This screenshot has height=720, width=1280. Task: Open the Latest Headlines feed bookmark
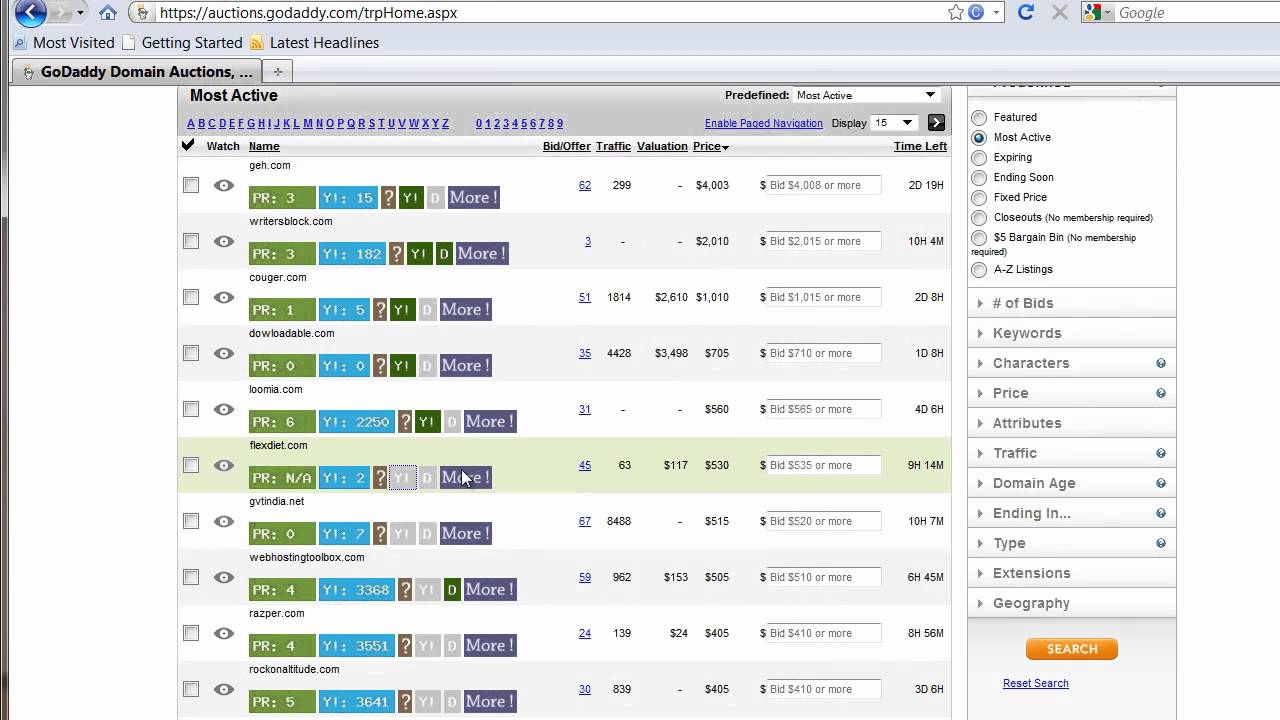pos(314,42)
